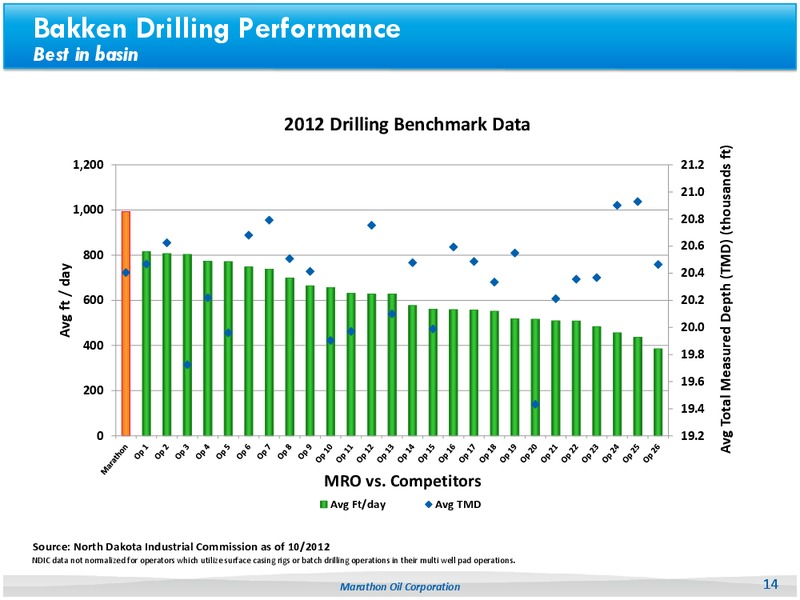Click the '19.2' right axis value

692,436
